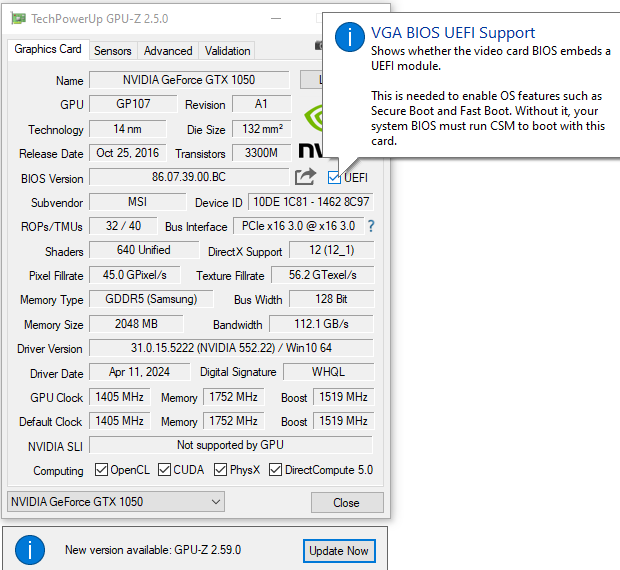This screenshot has width=620, height=570.
Task: Click the Memory Type value GDDR5 (Samsung)
Action: 151,299
